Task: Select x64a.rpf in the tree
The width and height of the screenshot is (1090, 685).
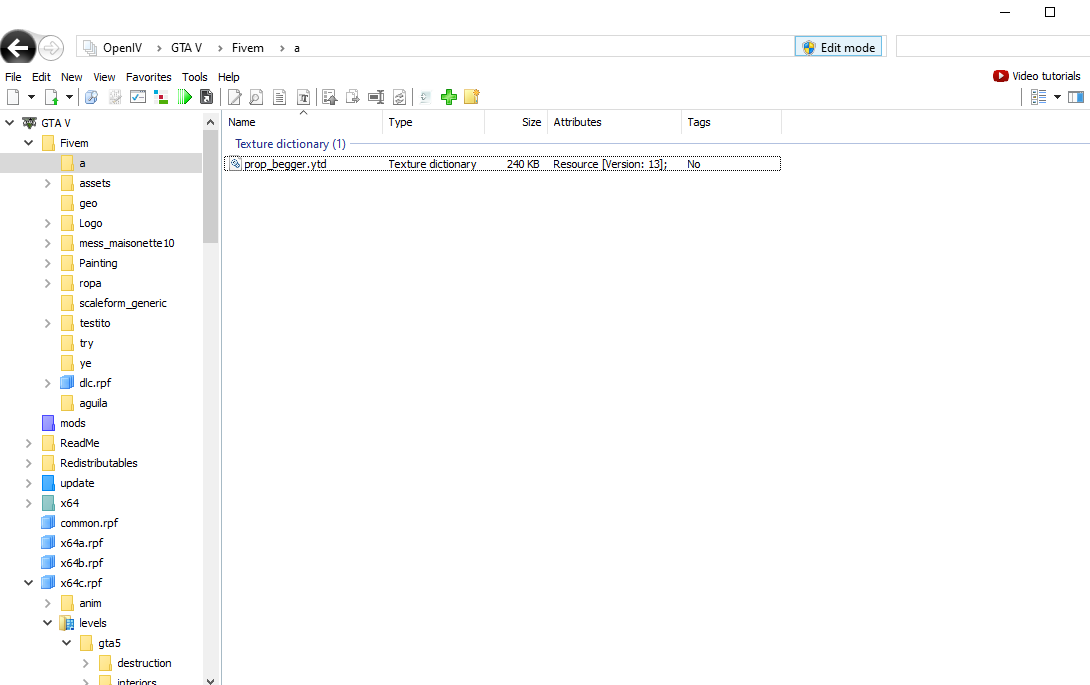Action: 81,543
